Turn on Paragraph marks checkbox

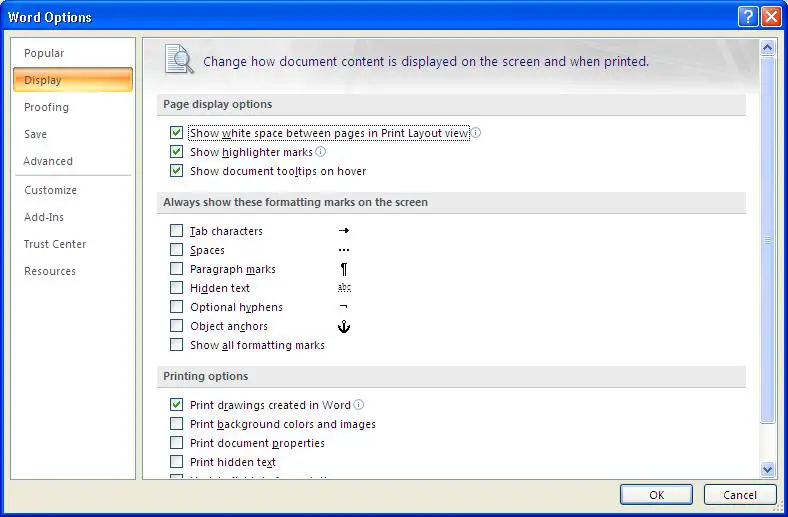176,269
